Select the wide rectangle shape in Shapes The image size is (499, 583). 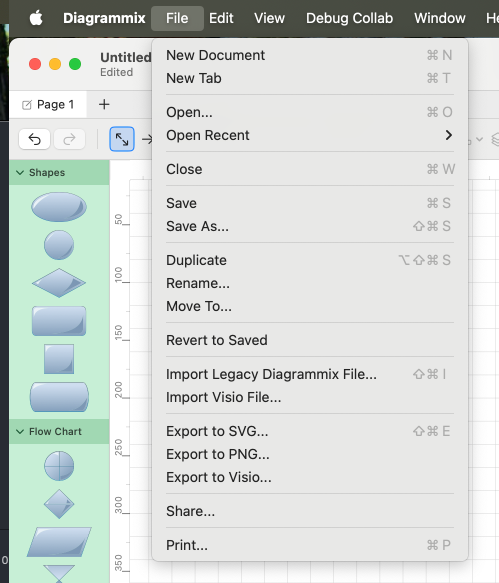tap(59, 321)
